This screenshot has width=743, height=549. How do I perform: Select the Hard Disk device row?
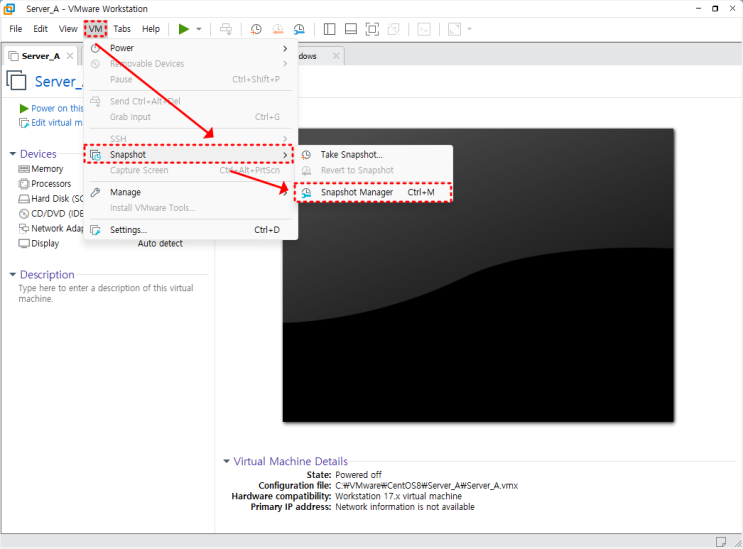pos(51,199)
